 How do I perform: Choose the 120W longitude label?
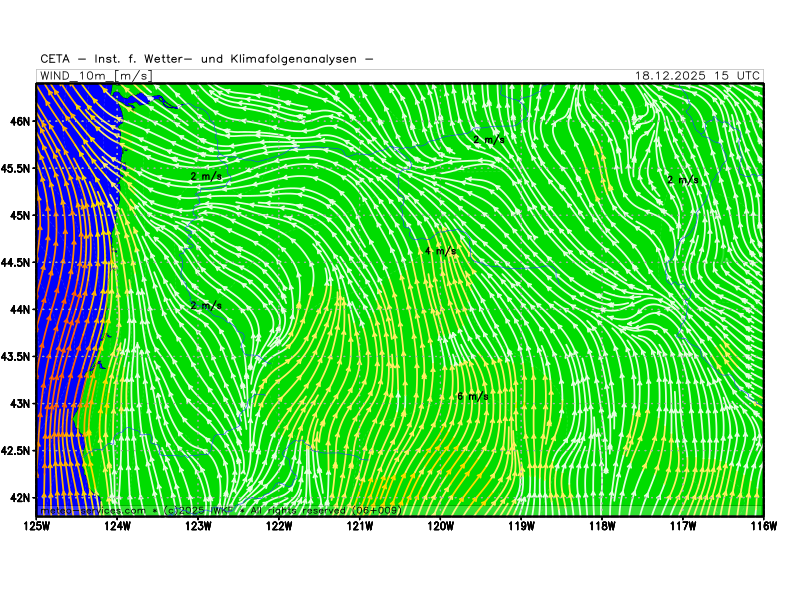[441, 525]
